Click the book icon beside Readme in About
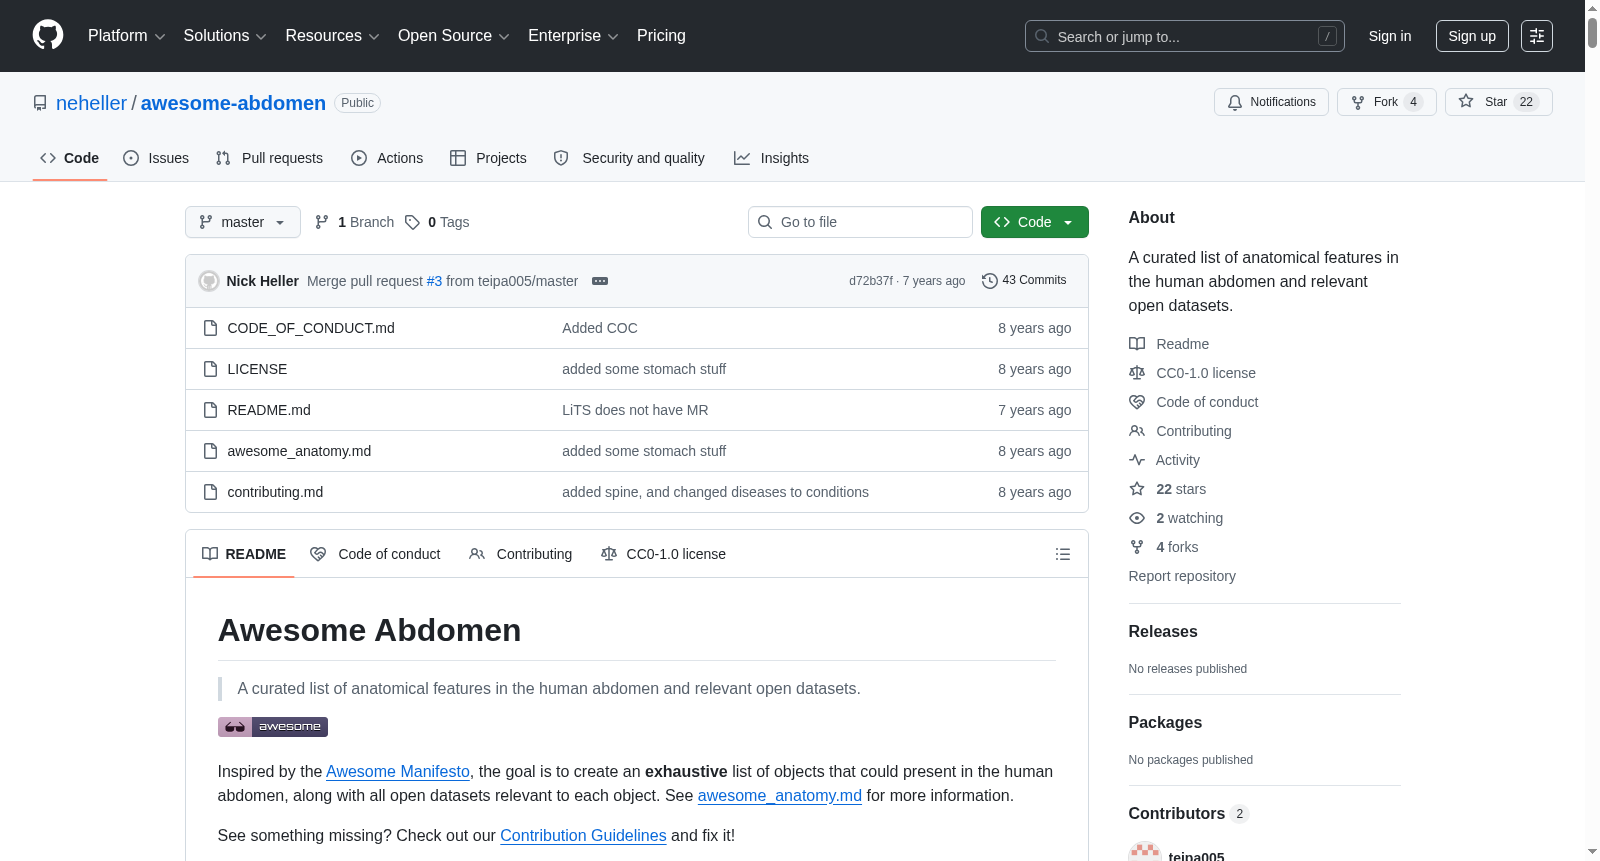 point(1137,344)
